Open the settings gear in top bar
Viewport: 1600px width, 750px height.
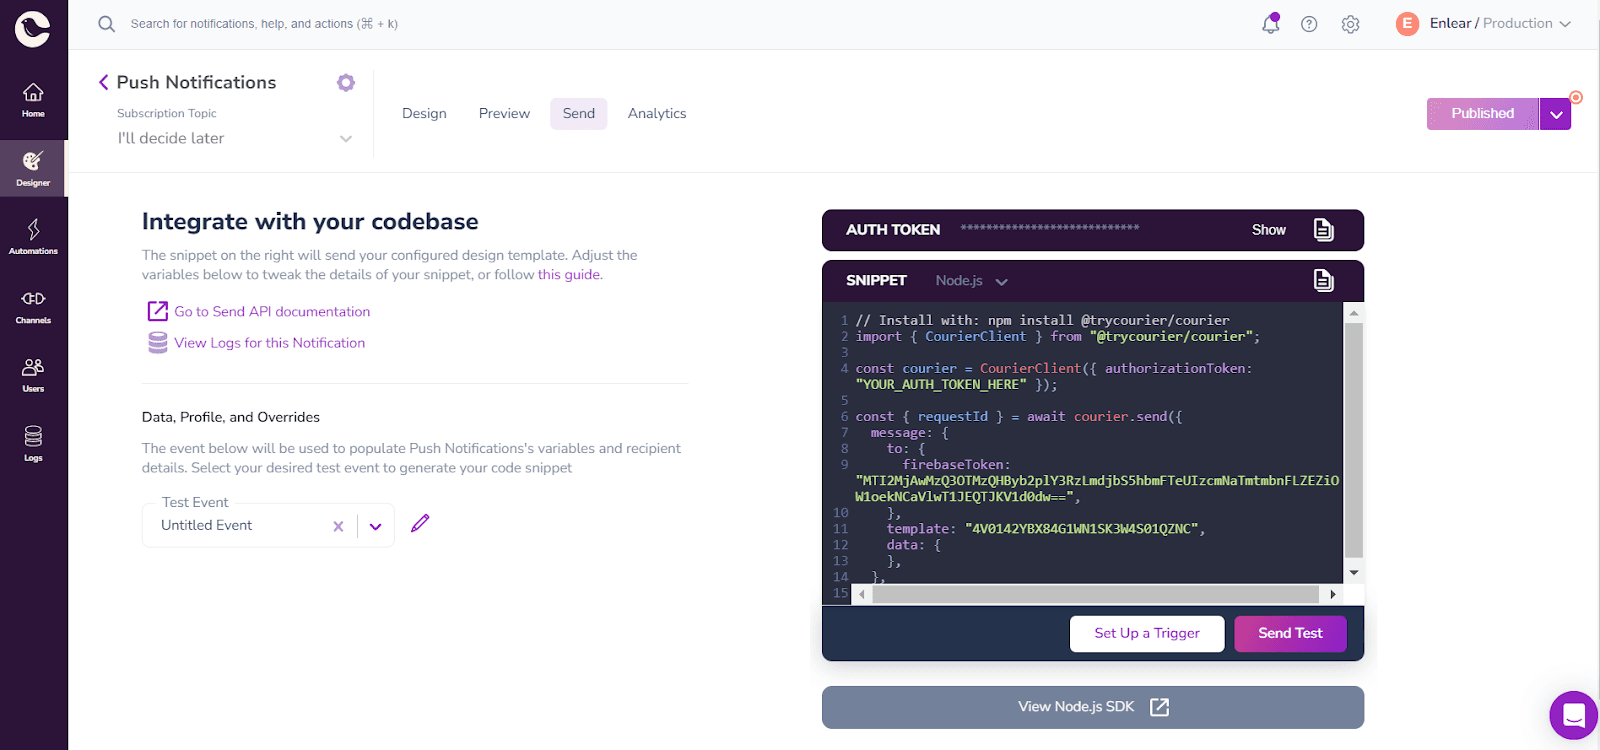click(1350, 24)
